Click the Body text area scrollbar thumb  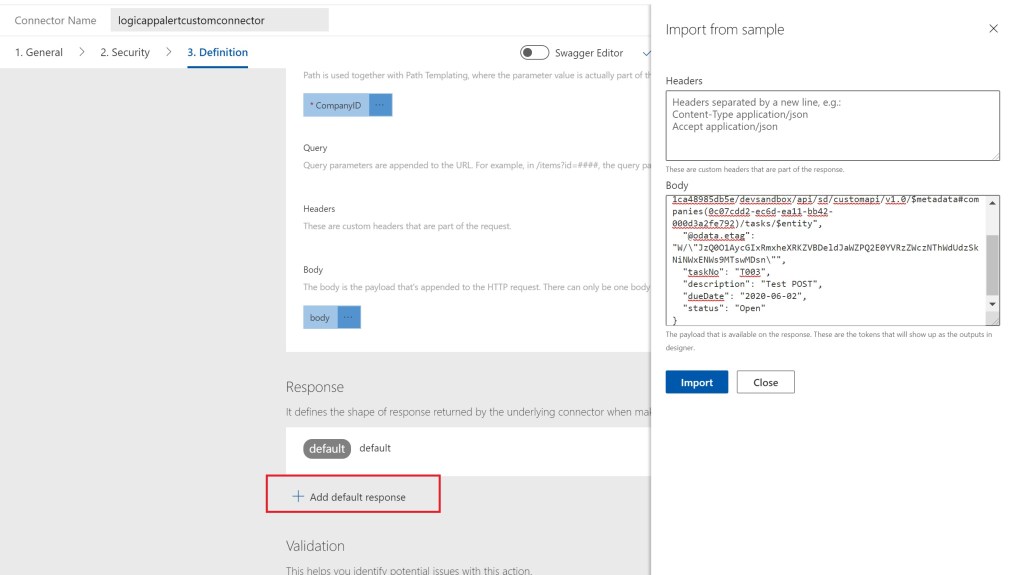click(x=992, y=263)
